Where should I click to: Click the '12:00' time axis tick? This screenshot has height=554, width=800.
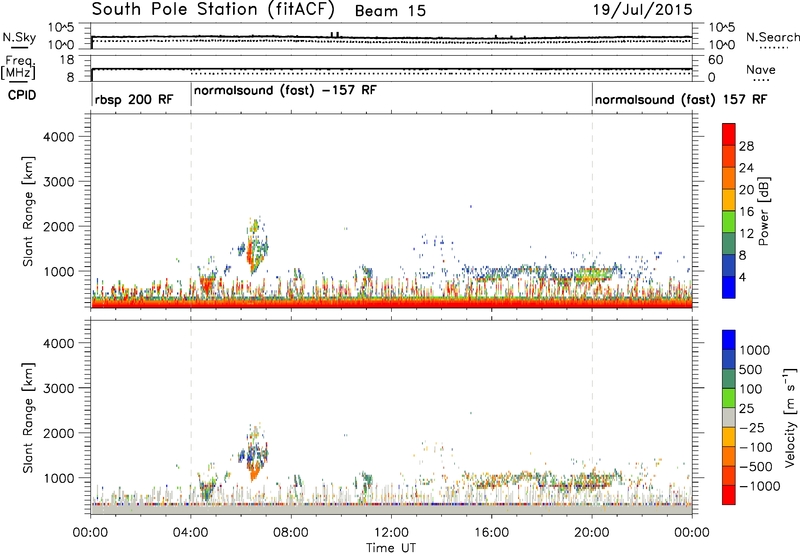391,533
